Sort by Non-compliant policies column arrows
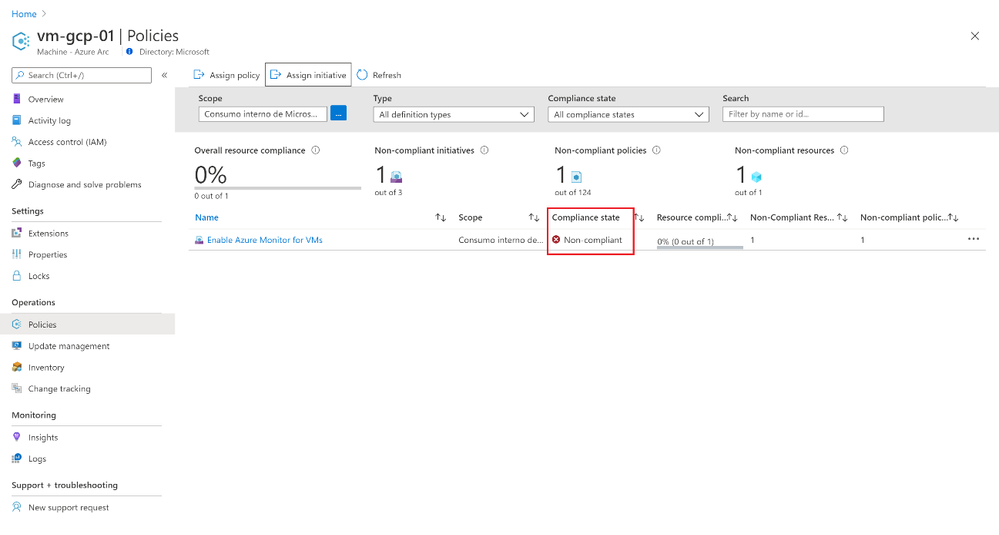This screenshot has height=535, width=999. coord(953,218)
